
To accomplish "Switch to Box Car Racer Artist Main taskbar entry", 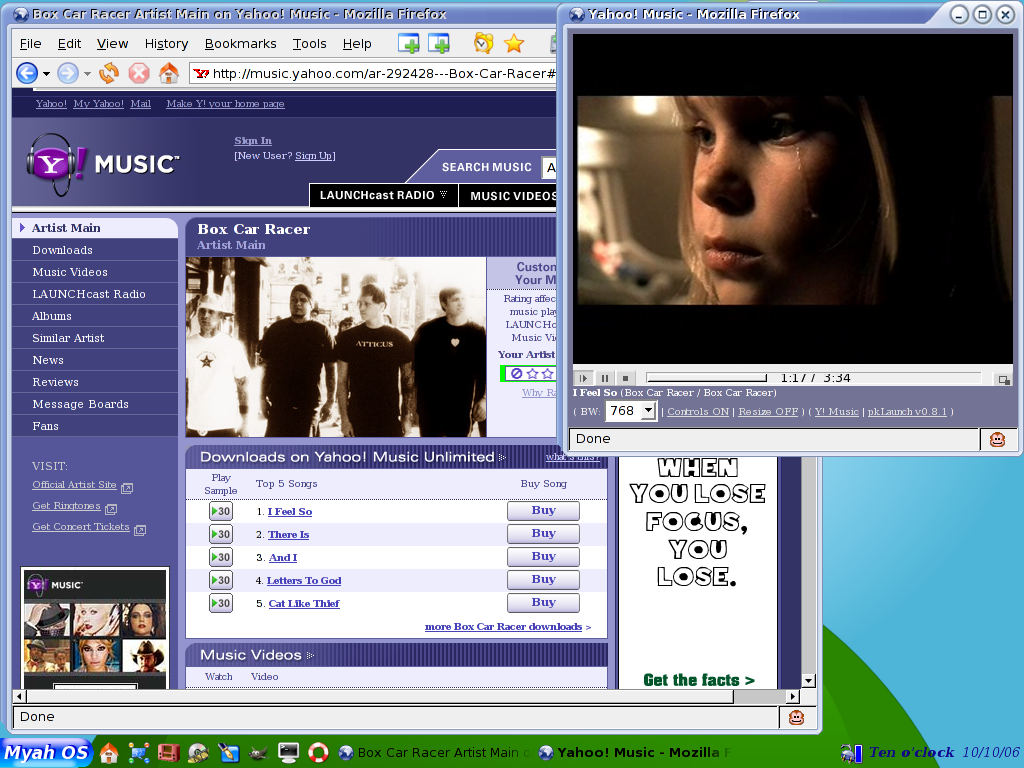I will pos(435,752).
